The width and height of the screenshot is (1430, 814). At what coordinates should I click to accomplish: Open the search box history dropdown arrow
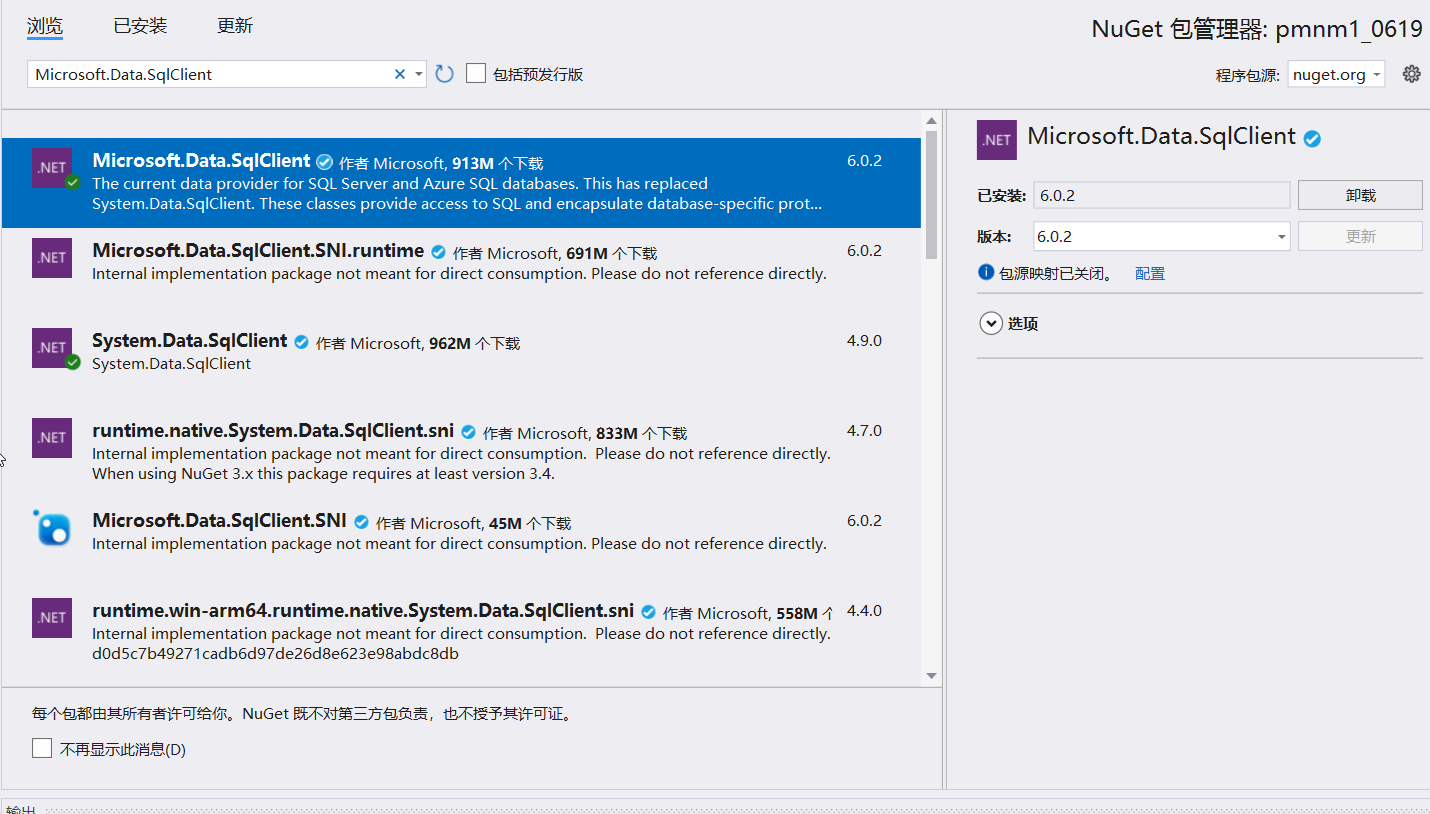(x=418, y=74)
